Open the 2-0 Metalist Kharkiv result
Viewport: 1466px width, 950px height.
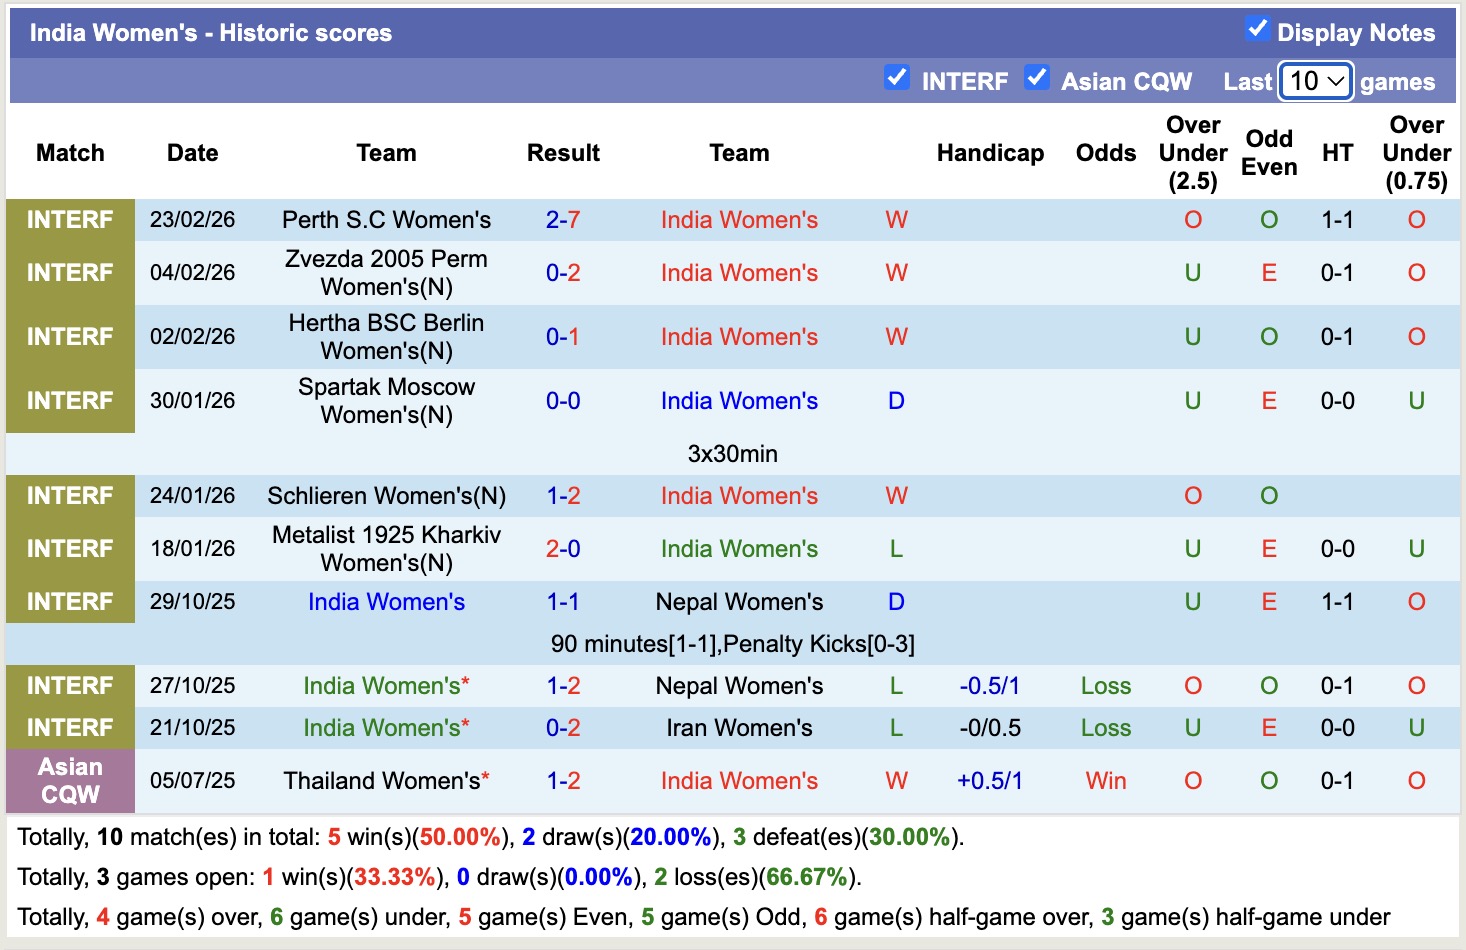click(x=563, y=549)
